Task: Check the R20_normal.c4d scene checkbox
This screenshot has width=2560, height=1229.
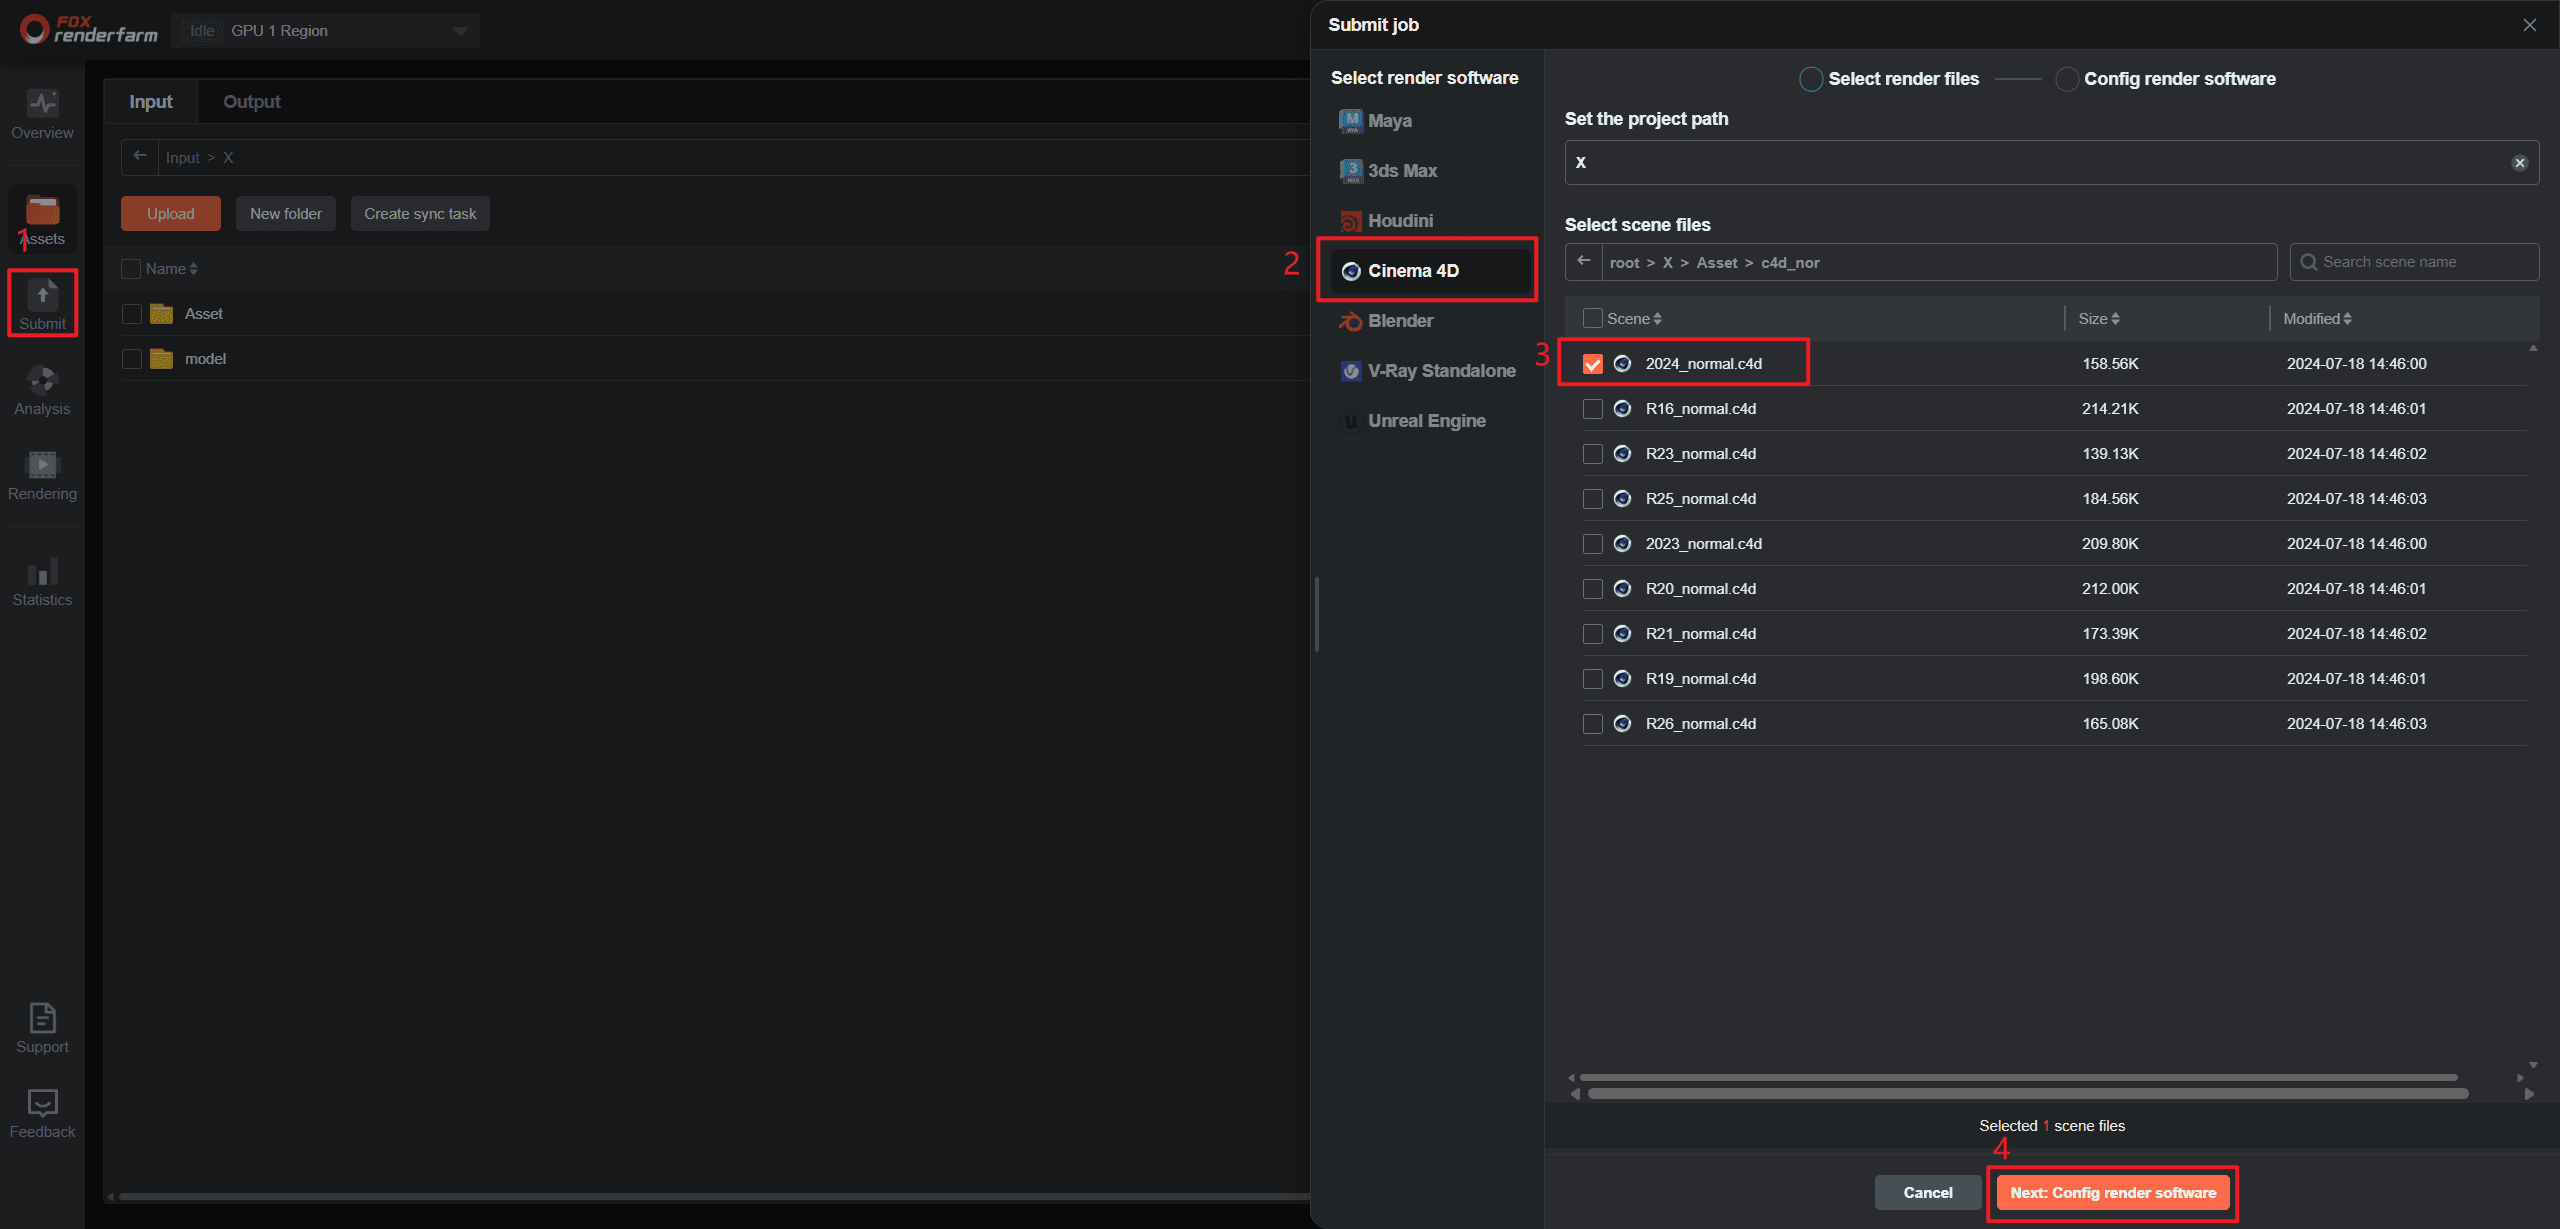Action: (1593, 589)
